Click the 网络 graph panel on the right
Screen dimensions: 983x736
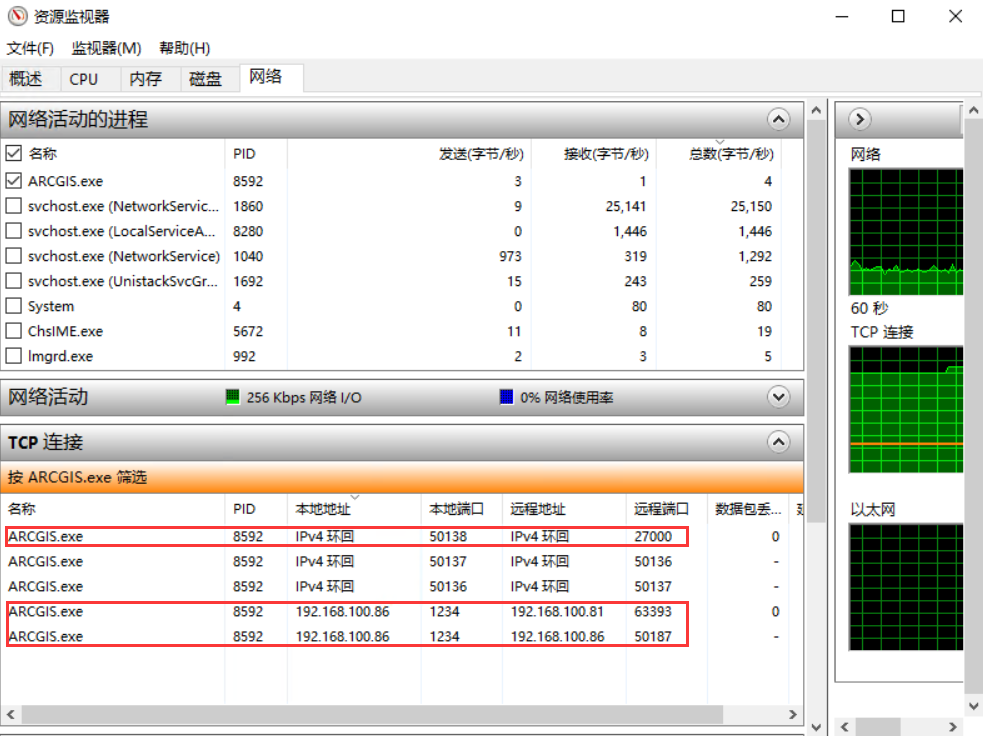click(x=905, y=231)
